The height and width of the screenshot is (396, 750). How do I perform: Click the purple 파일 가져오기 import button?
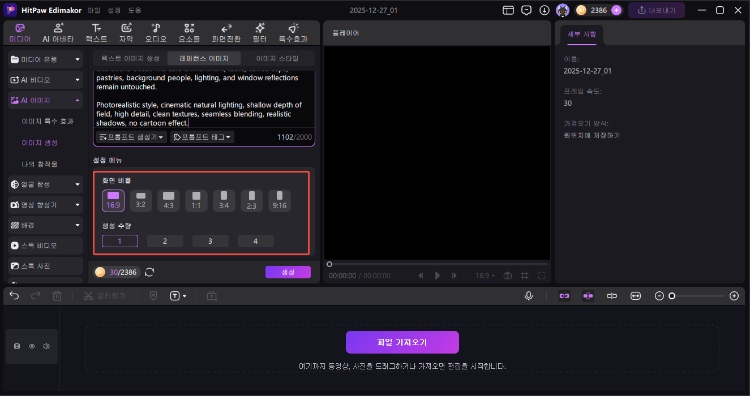402,342
